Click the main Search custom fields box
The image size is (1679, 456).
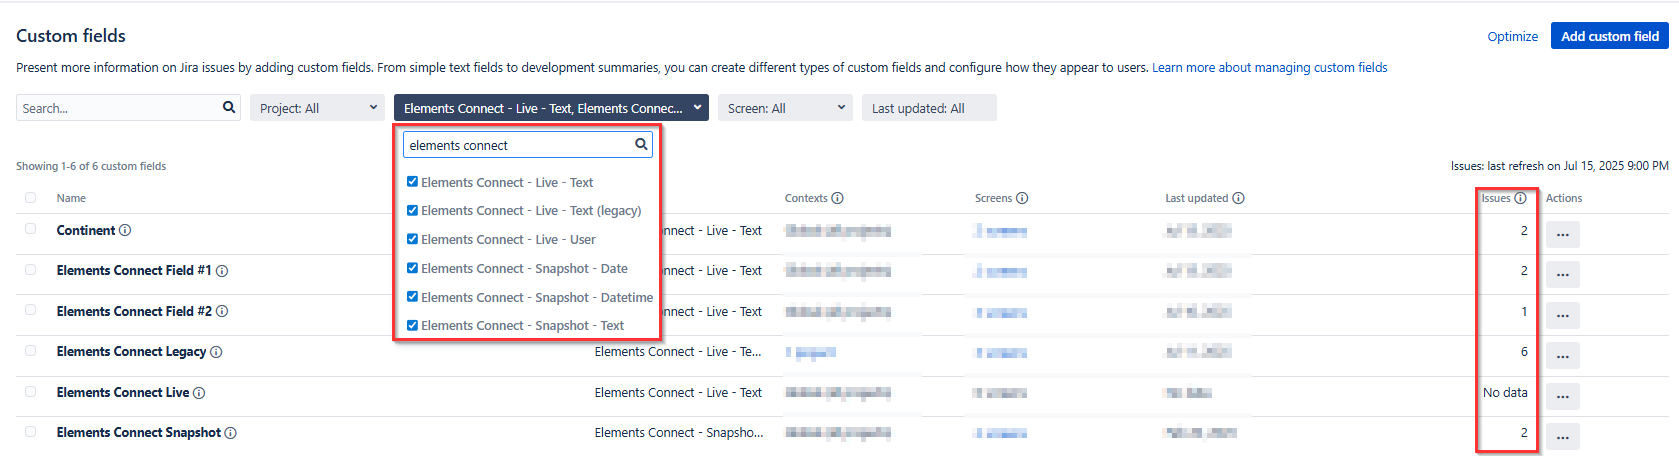[x=118, y=108]
